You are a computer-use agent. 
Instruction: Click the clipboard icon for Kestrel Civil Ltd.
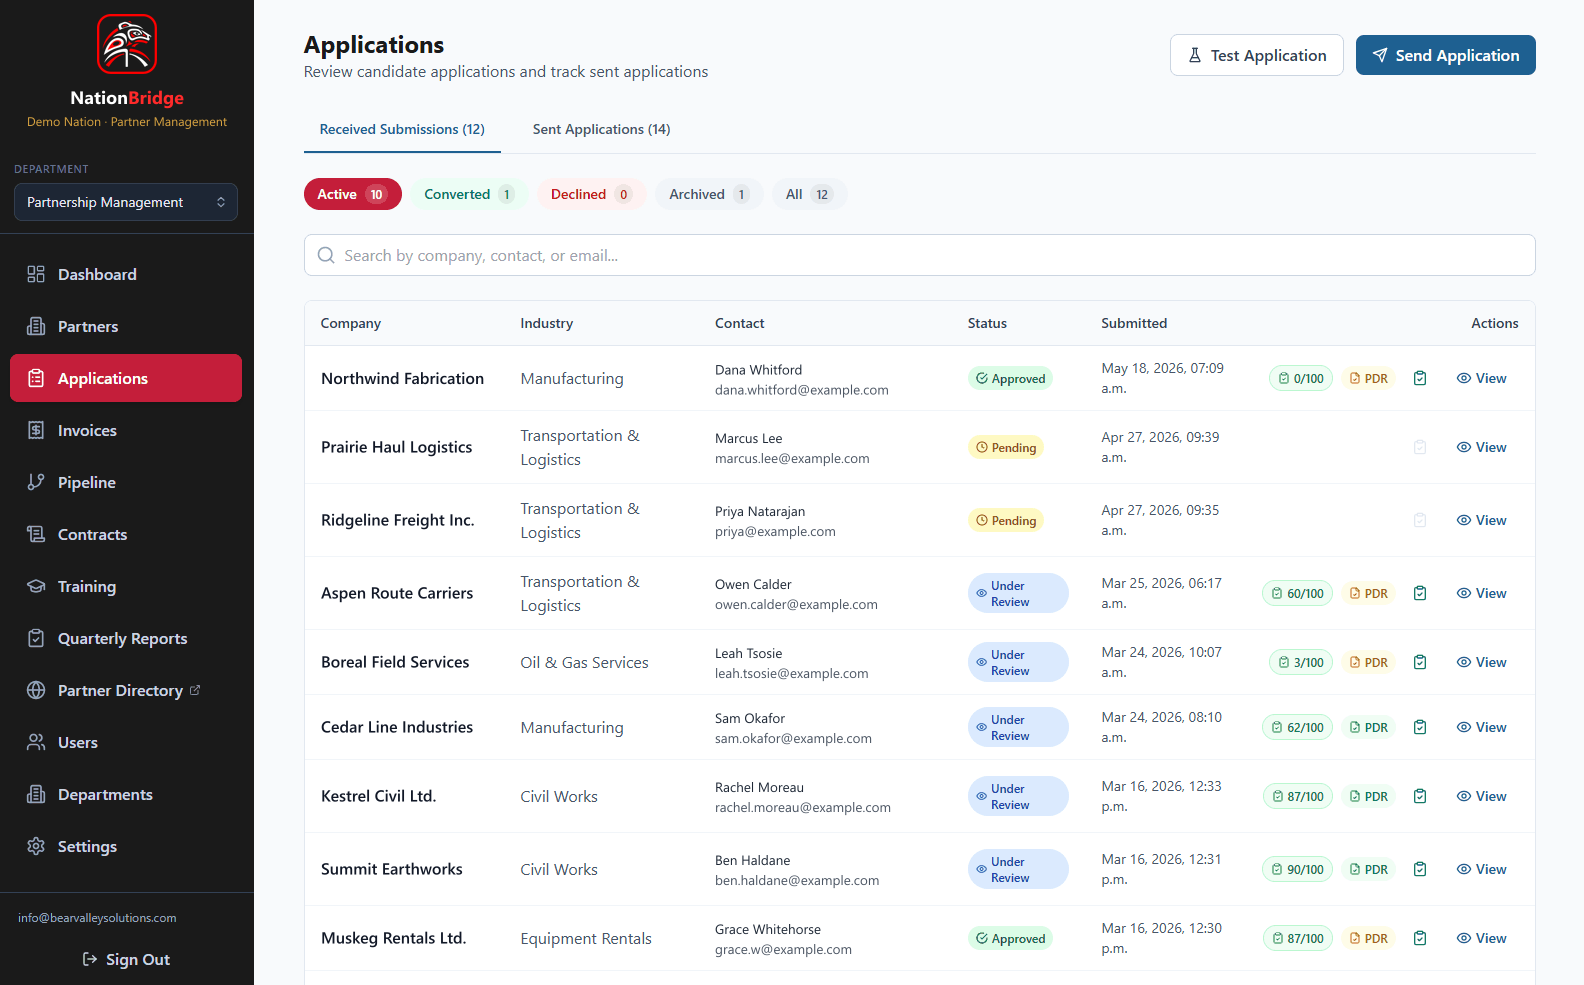tap(1420, 796)
